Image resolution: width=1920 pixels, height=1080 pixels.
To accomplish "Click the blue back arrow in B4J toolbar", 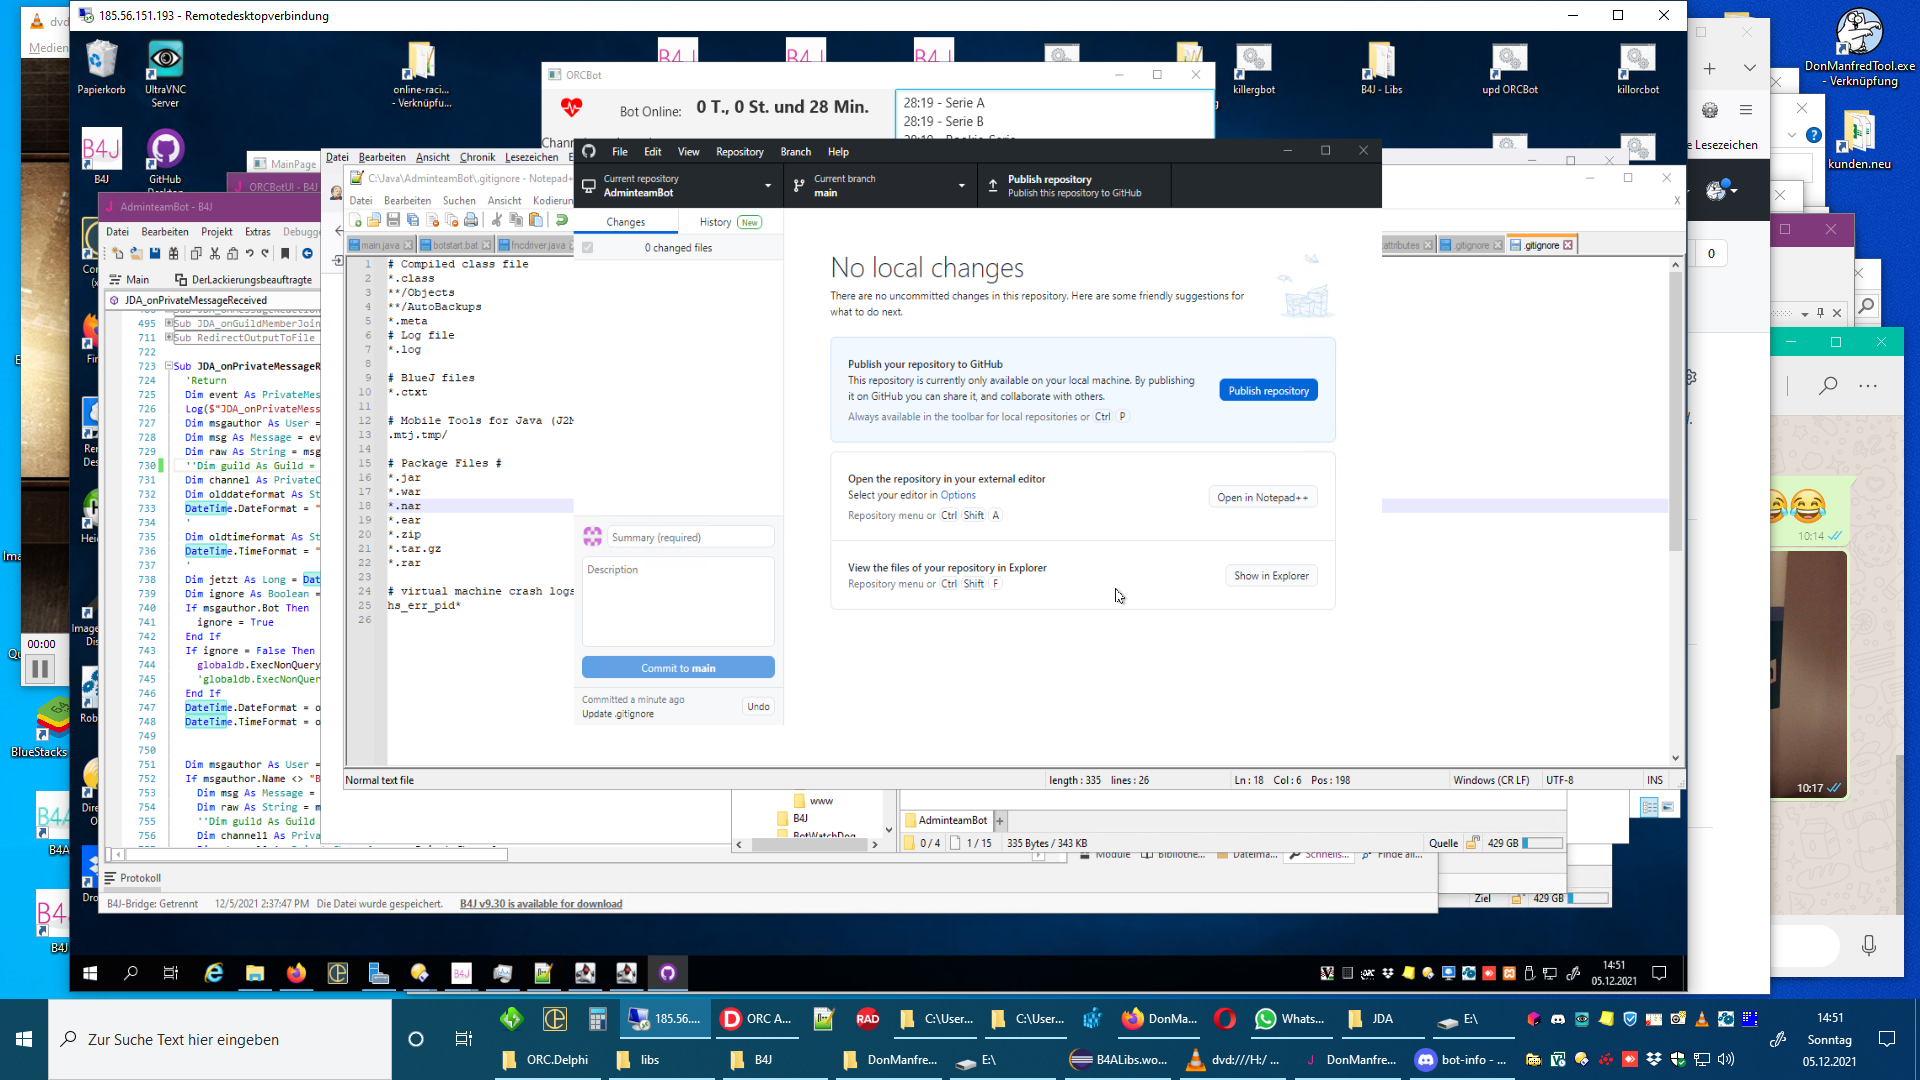I will (308, 254).
